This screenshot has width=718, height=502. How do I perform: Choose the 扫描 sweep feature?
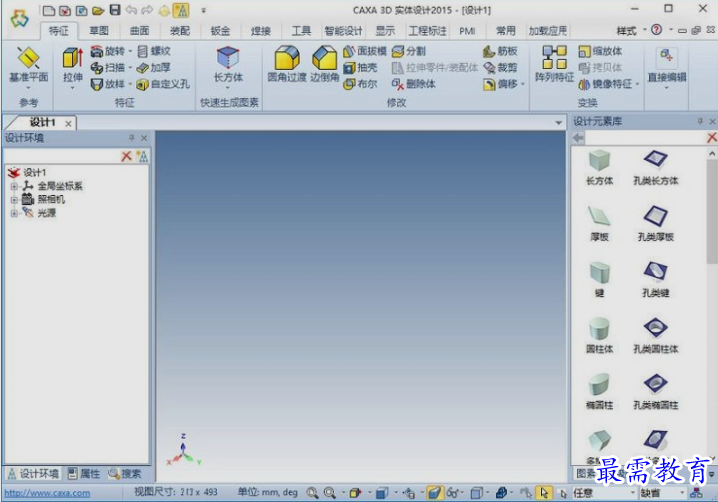pos(108,67)
